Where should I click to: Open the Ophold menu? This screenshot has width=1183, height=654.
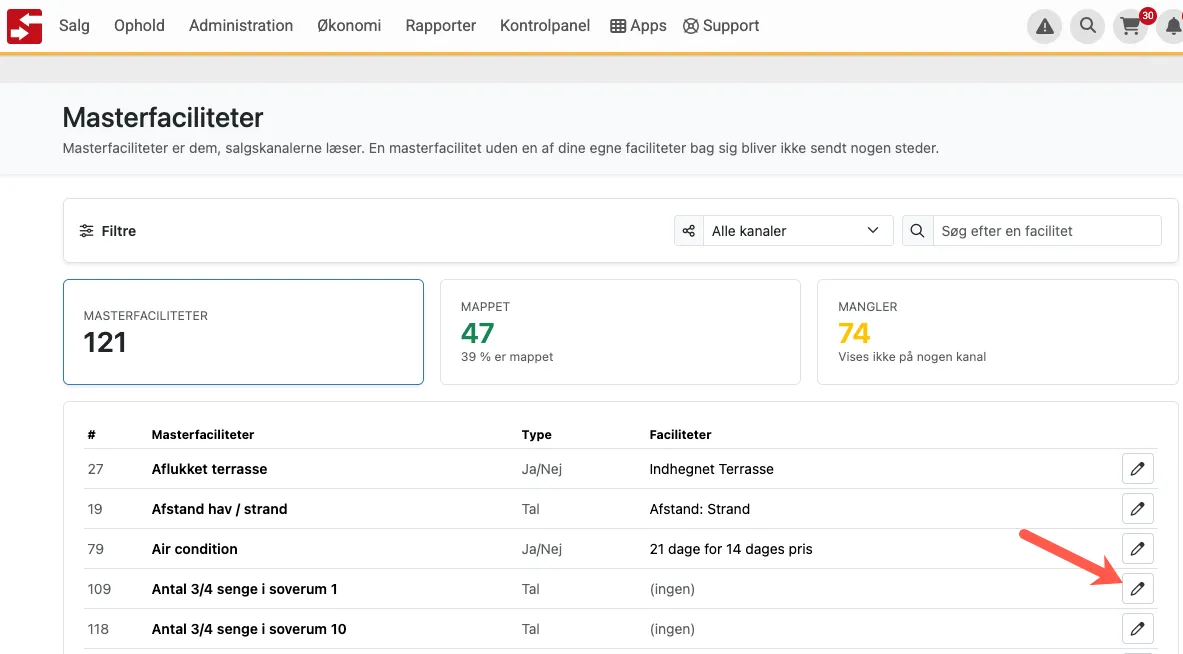pyautogui.click(x=140, y=26)
